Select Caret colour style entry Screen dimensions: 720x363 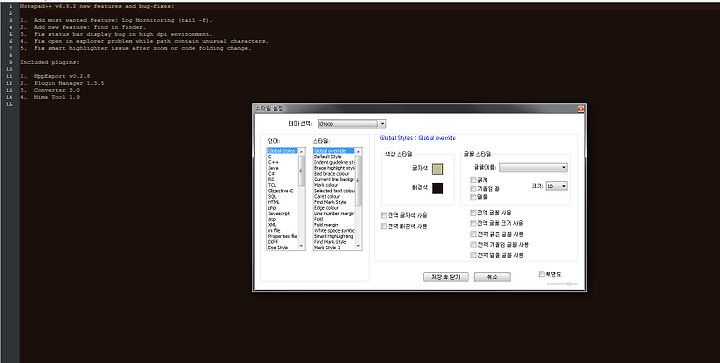click(334, 196)
